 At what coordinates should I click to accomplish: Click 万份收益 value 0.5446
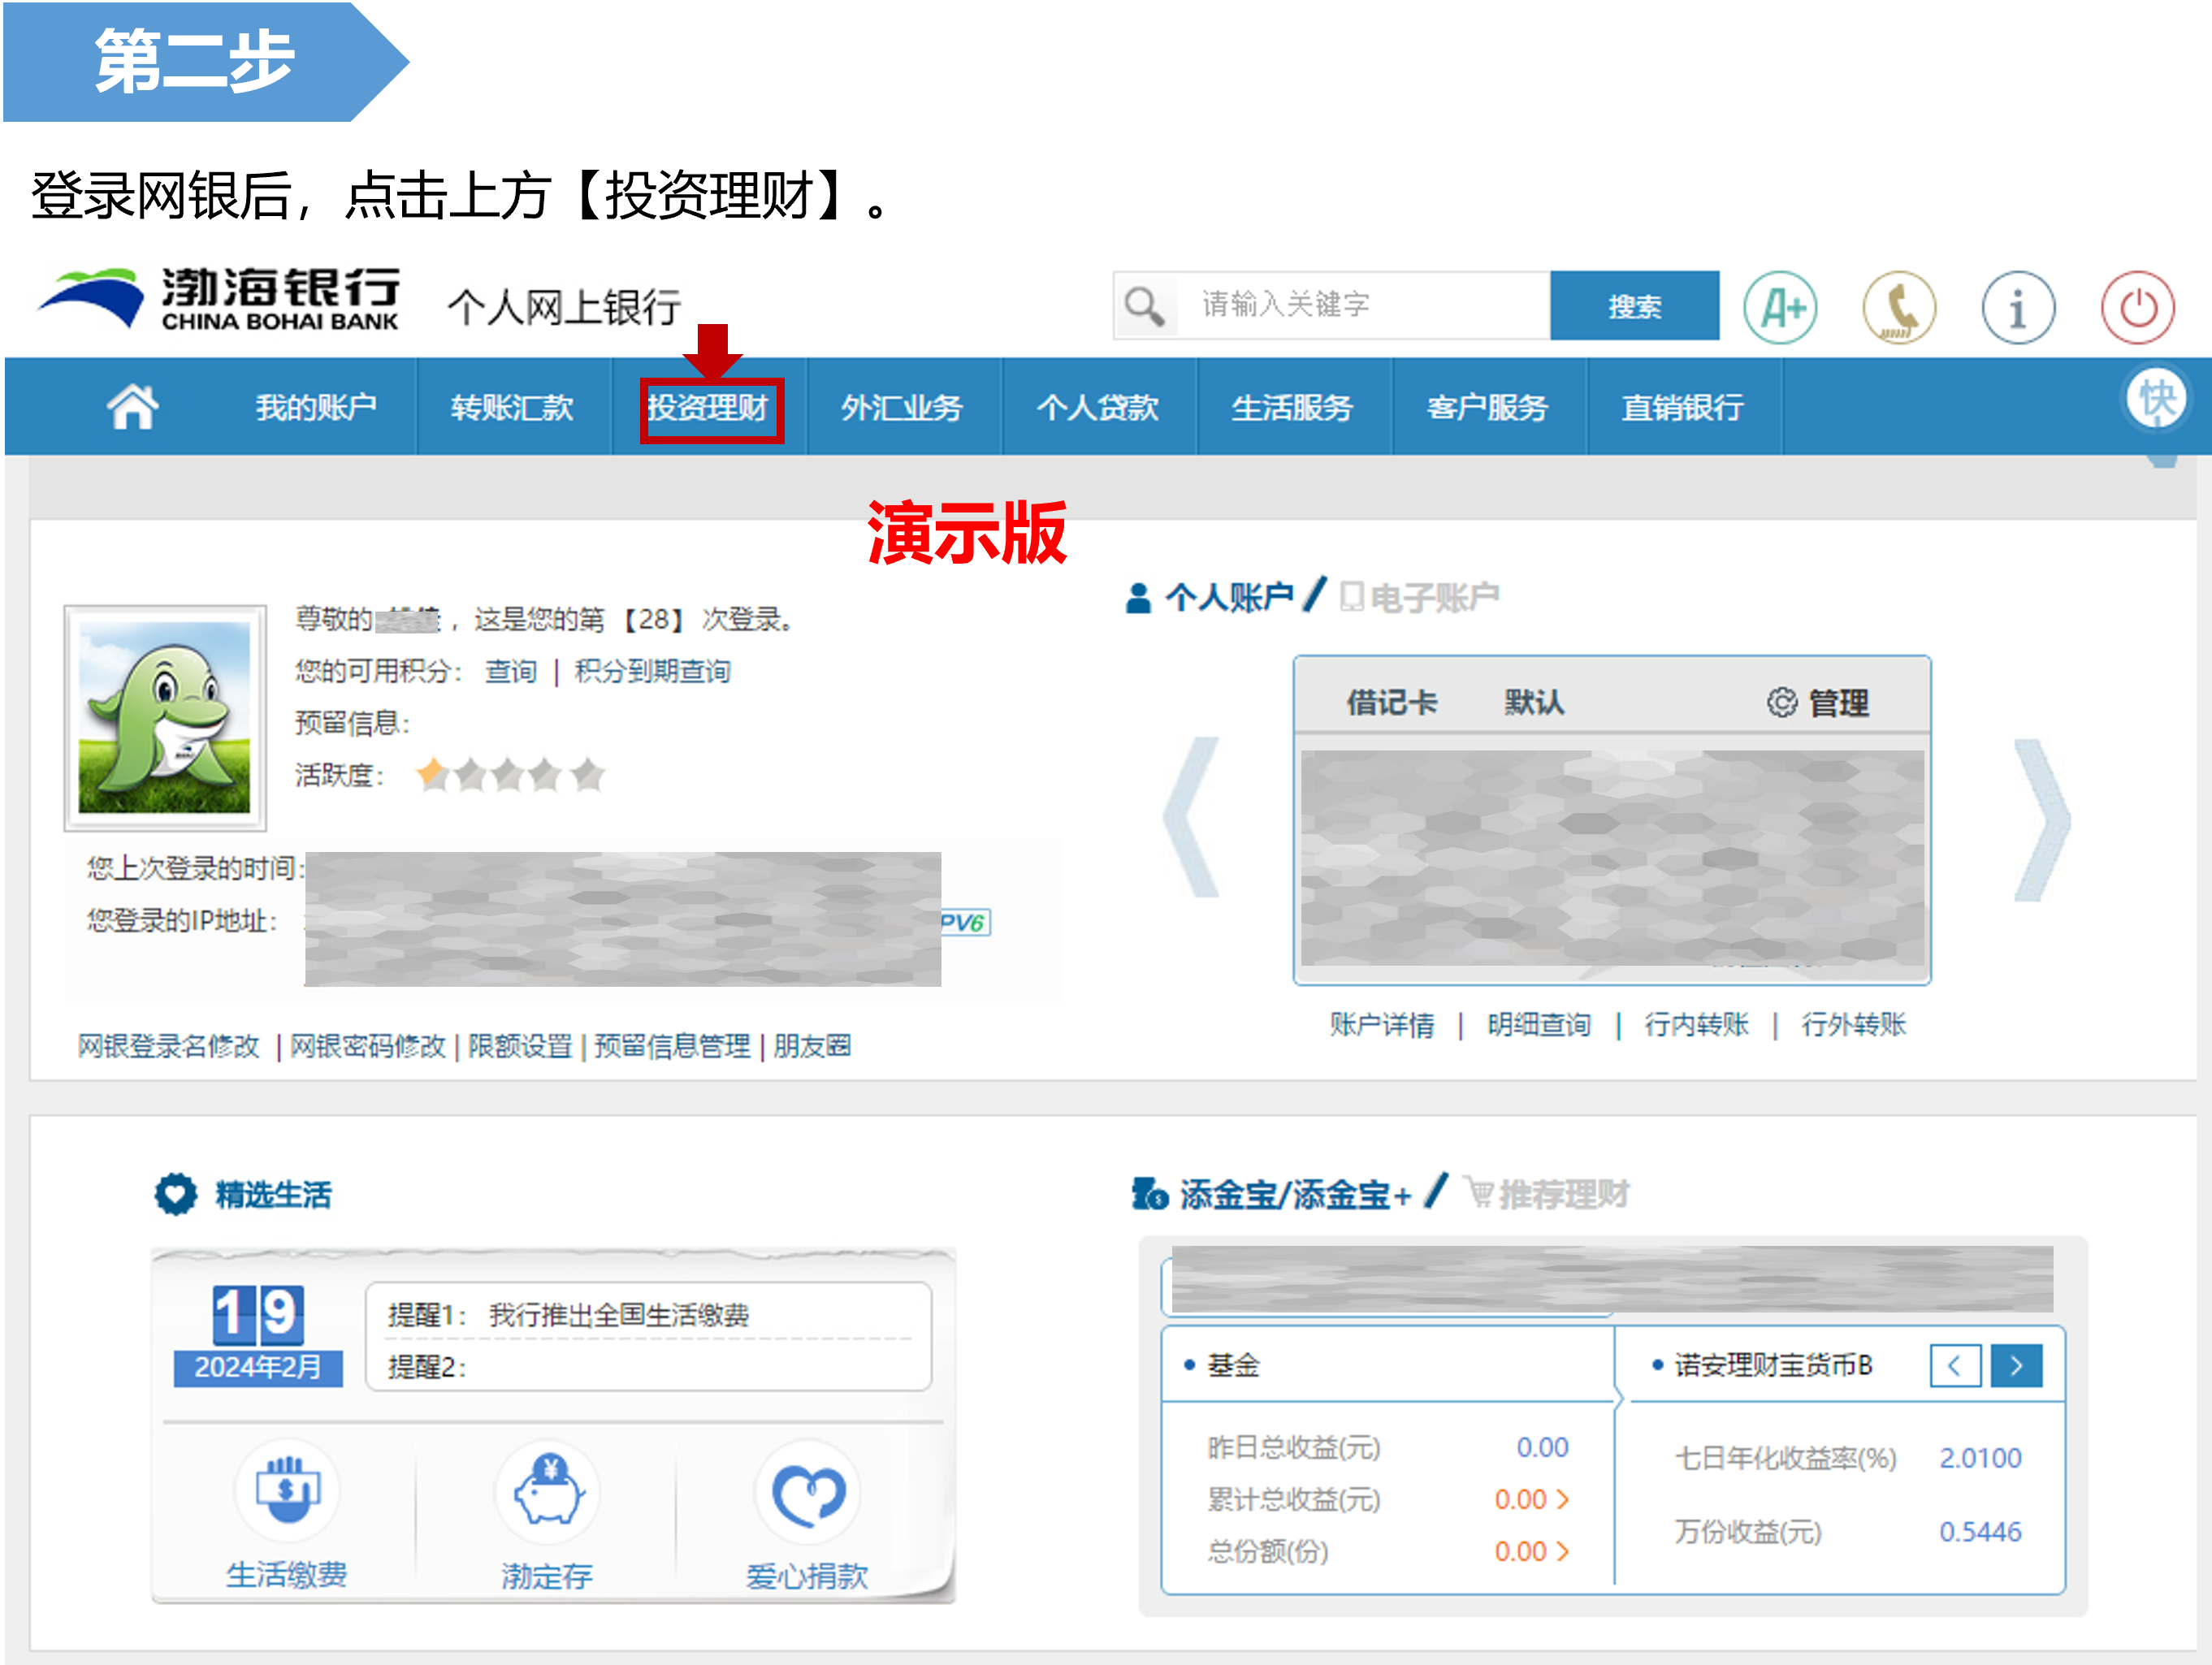[1980, 1531]
